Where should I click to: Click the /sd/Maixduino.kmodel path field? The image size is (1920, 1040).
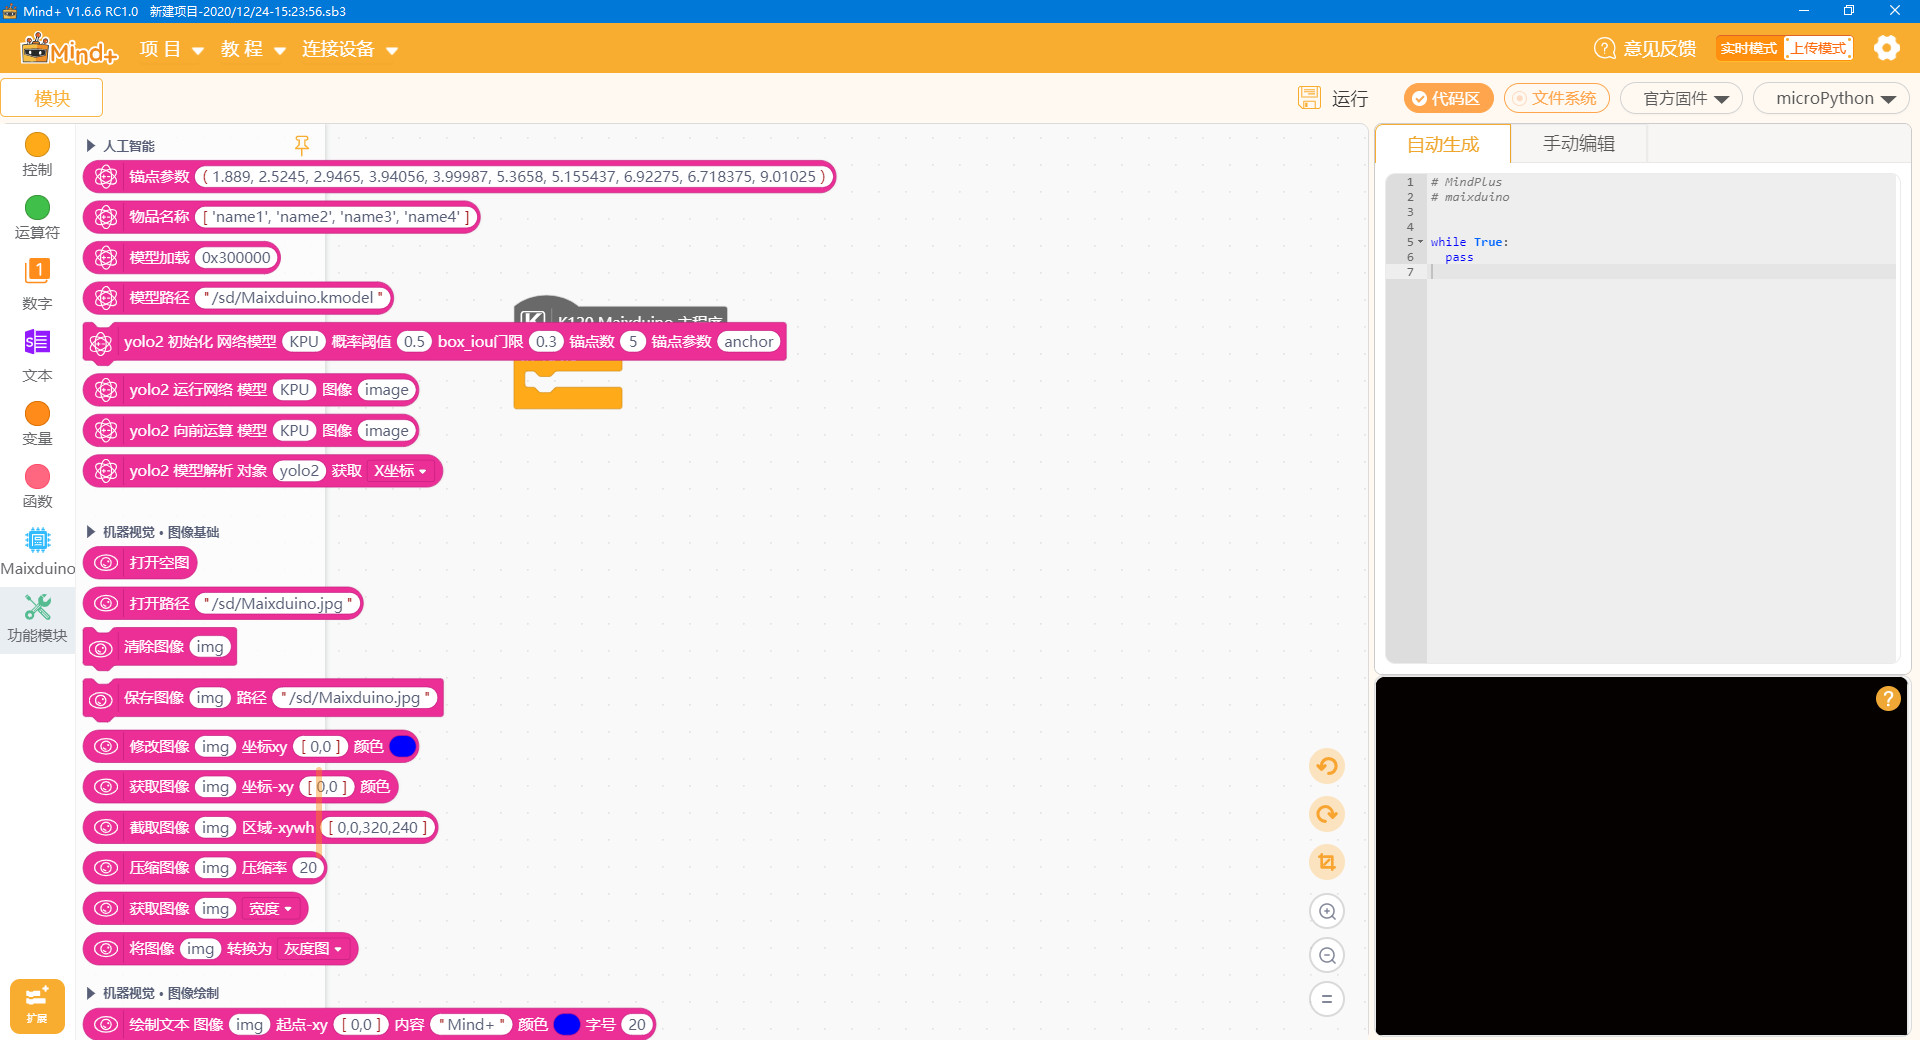pyautogui.click(x=294, y=298)
